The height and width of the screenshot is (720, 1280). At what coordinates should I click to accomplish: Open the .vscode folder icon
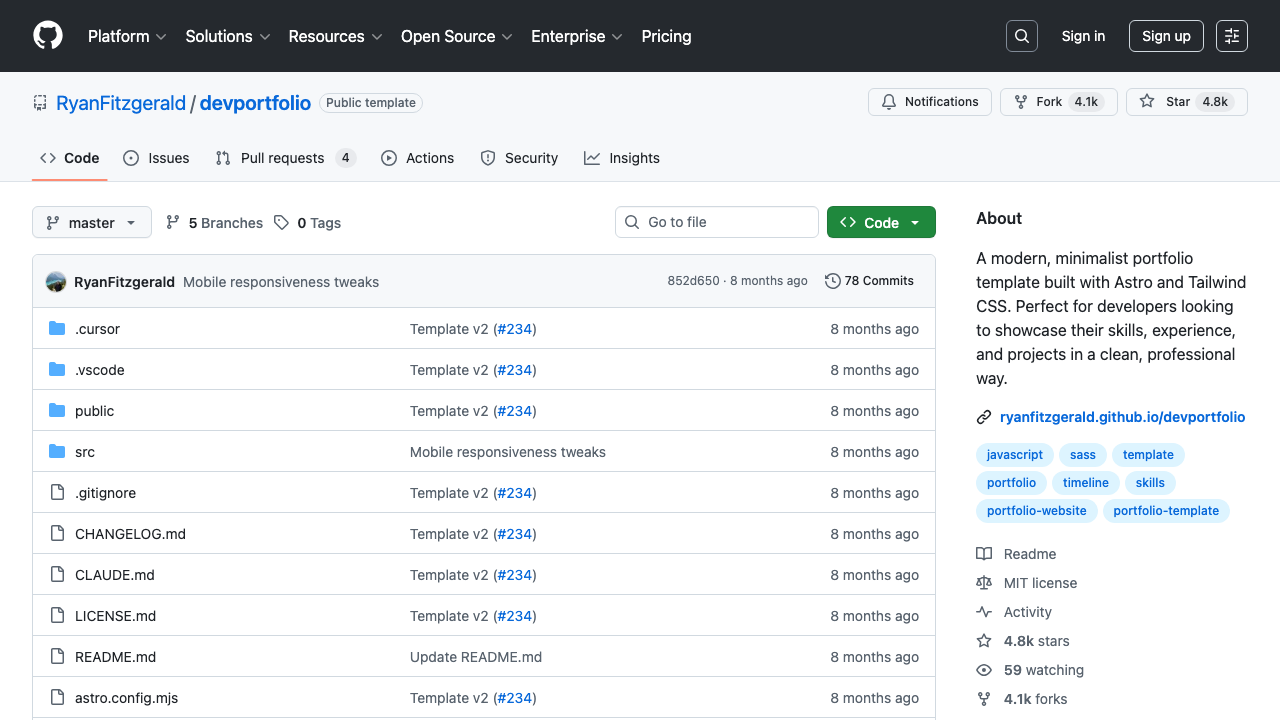[57, 369]
